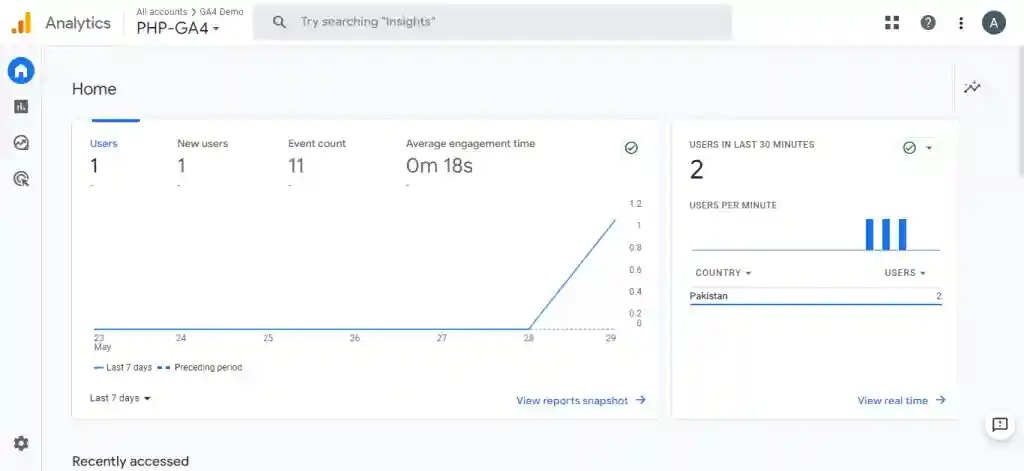This screenshot has width=1024, height=471.
Task: Click the Home page heading
Action: click(94, 89)
